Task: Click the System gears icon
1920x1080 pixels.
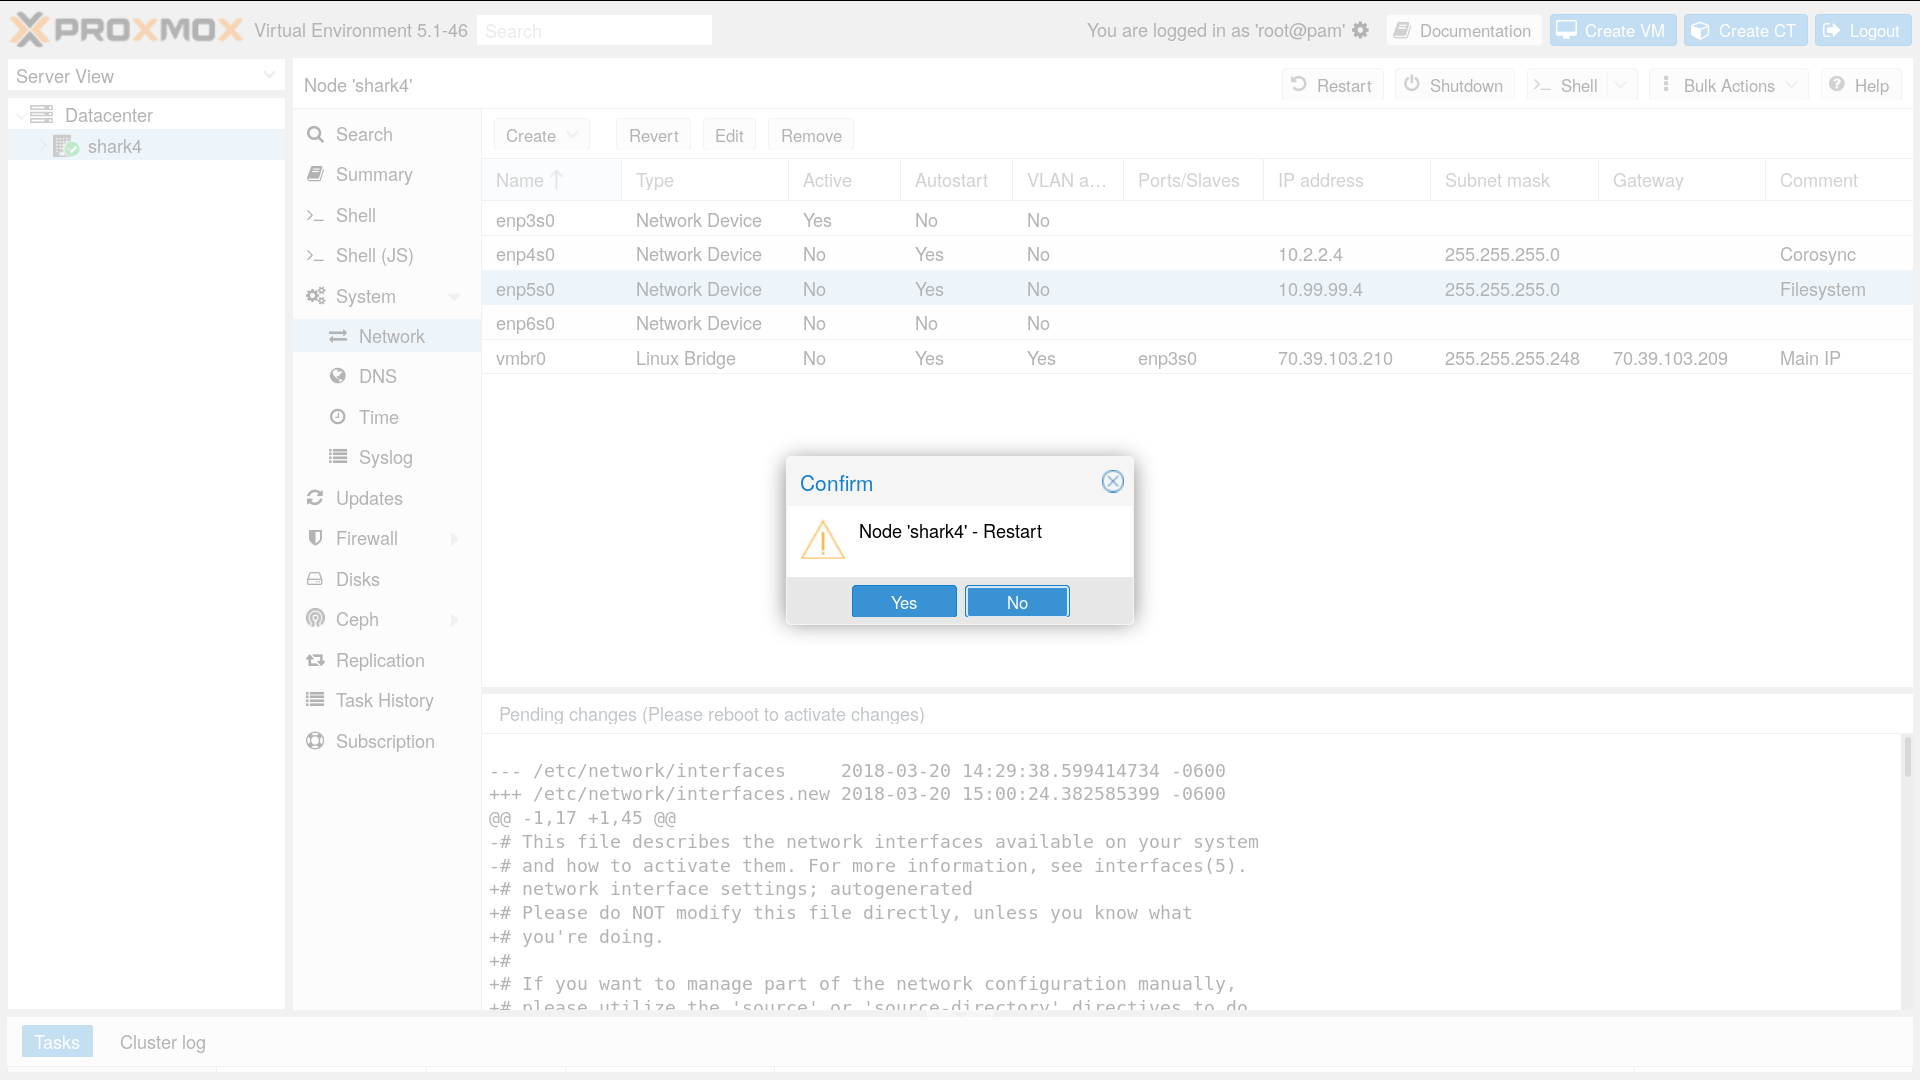Action: (x=315, y=296)
